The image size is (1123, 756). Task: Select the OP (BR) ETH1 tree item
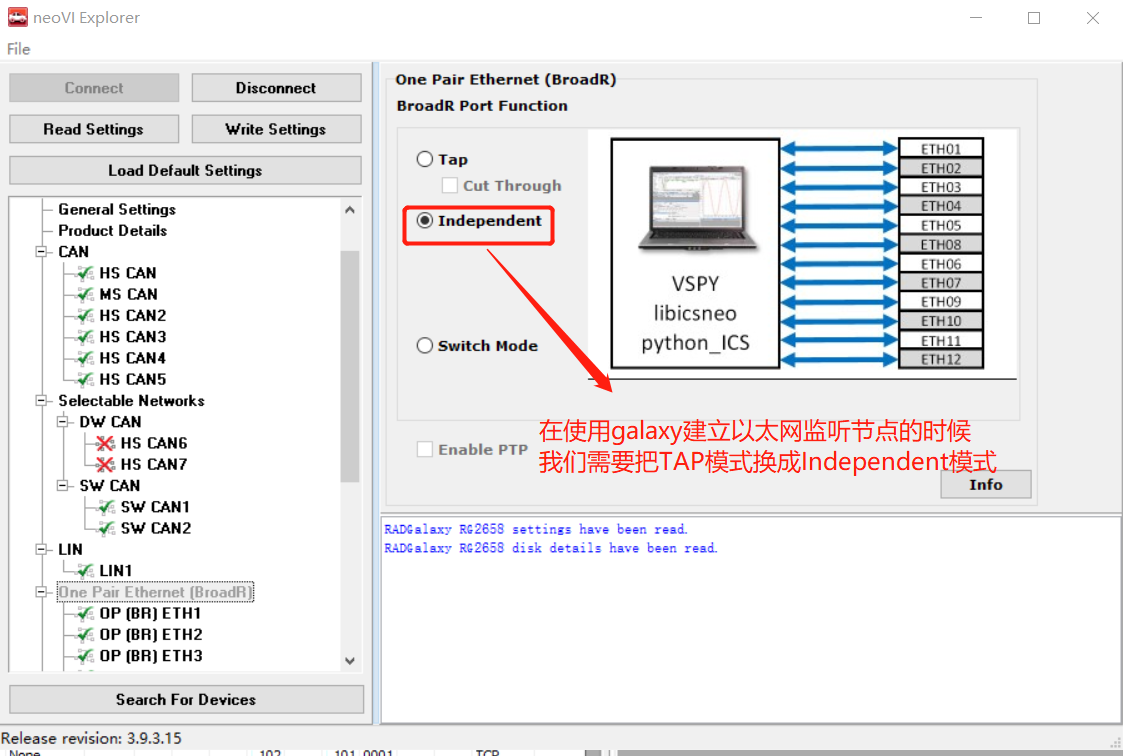(150, 614)
